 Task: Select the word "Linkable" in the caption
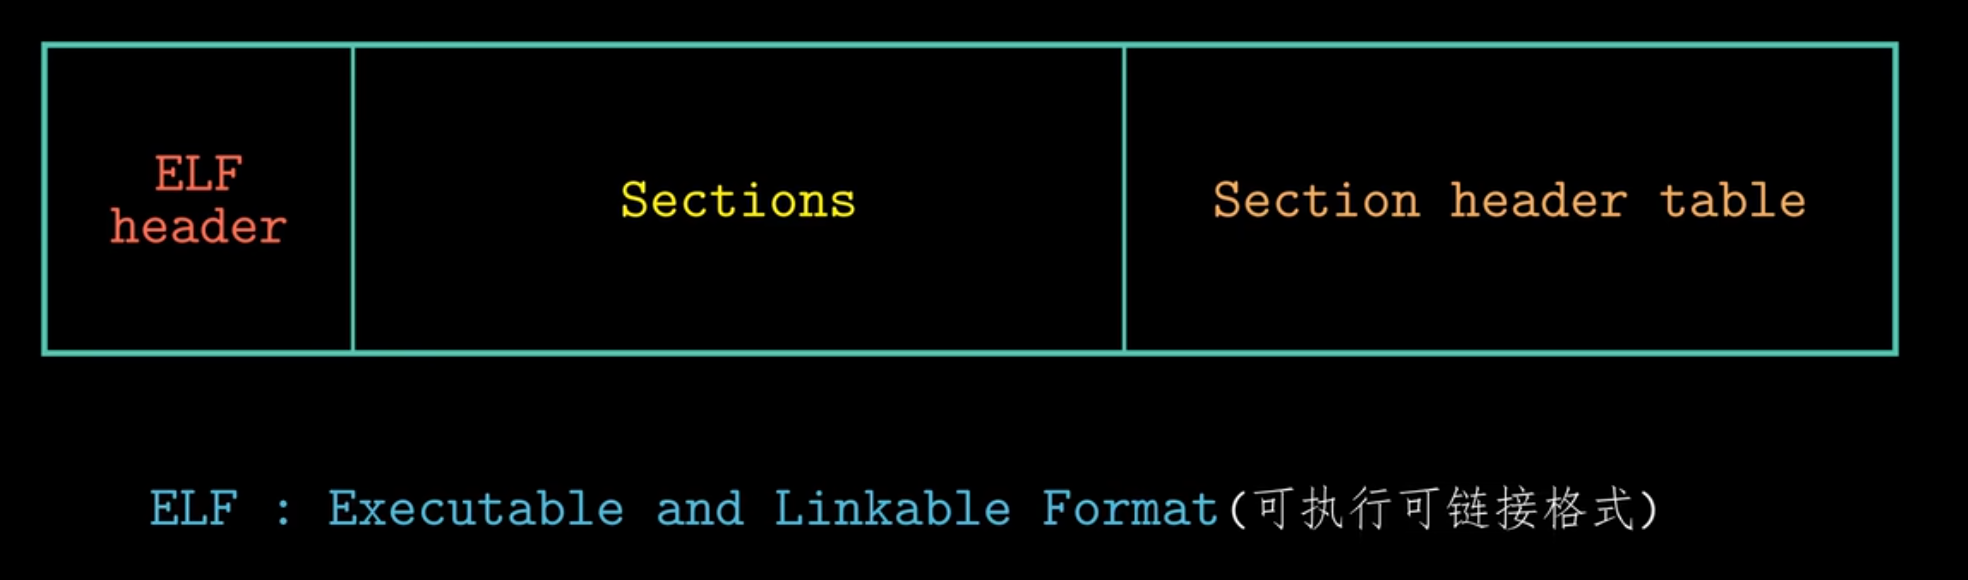tap(892, 508)
